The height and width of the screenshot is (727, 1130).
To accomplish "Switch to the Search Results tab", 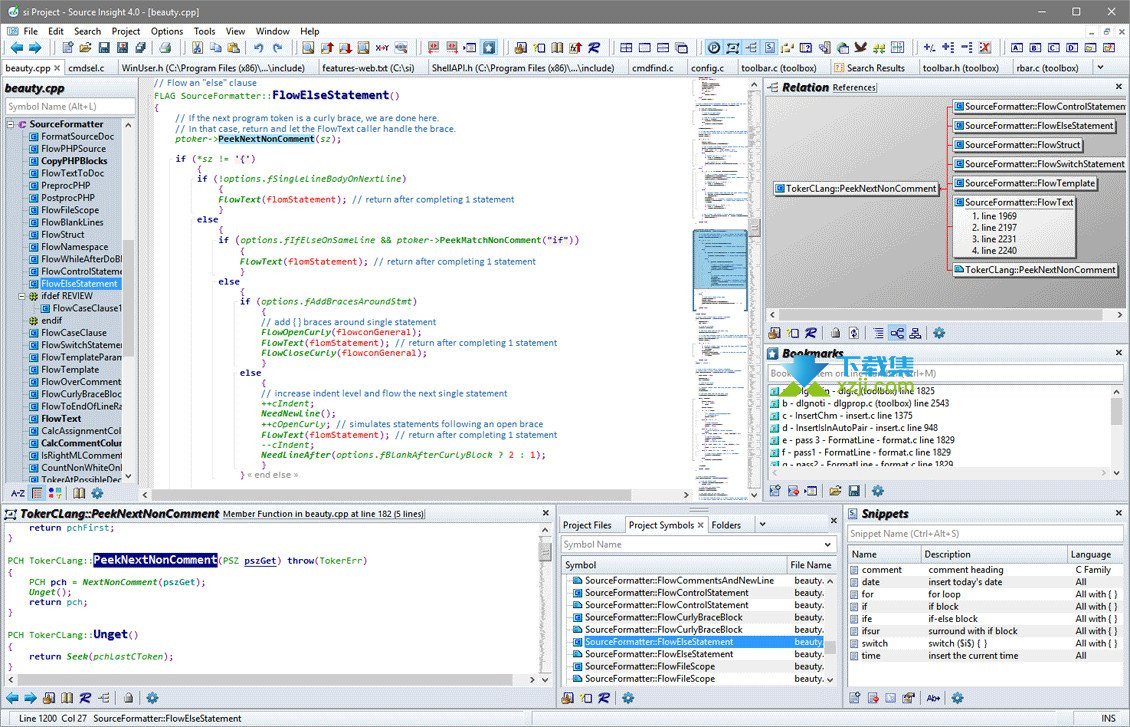I will [x=869, y=68].
